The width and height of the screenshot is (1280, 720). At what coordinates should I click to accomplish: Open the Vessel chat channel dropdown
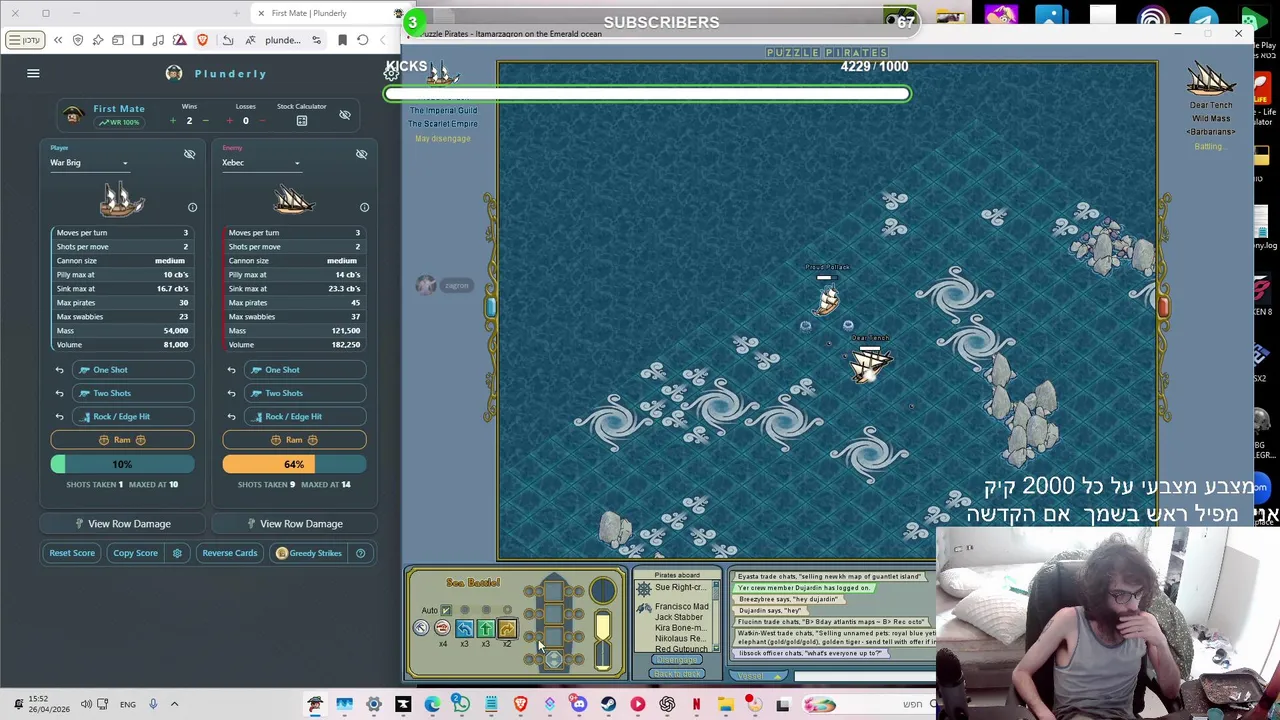coord(759,676)
